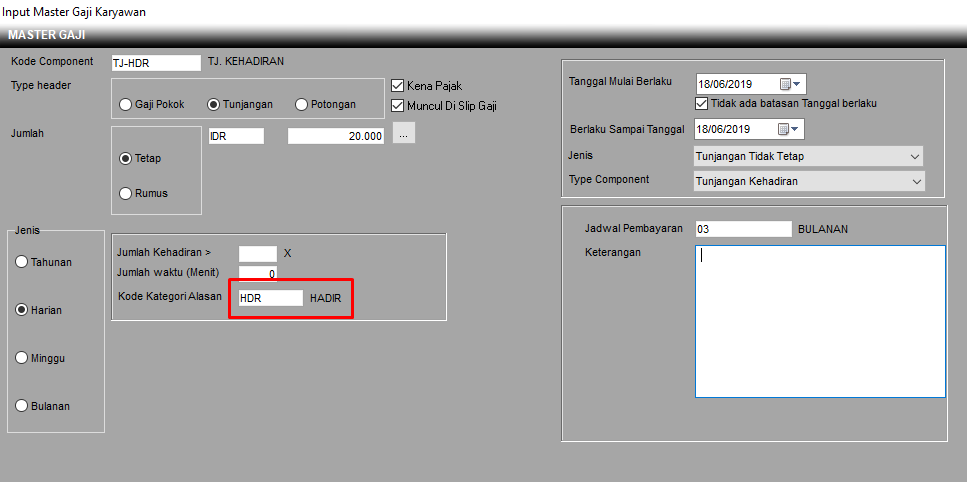Viewport: 967px width, 482px height.
Task: Toggle the Kena Pajak checkbox
Action: (x=398, y=86)
